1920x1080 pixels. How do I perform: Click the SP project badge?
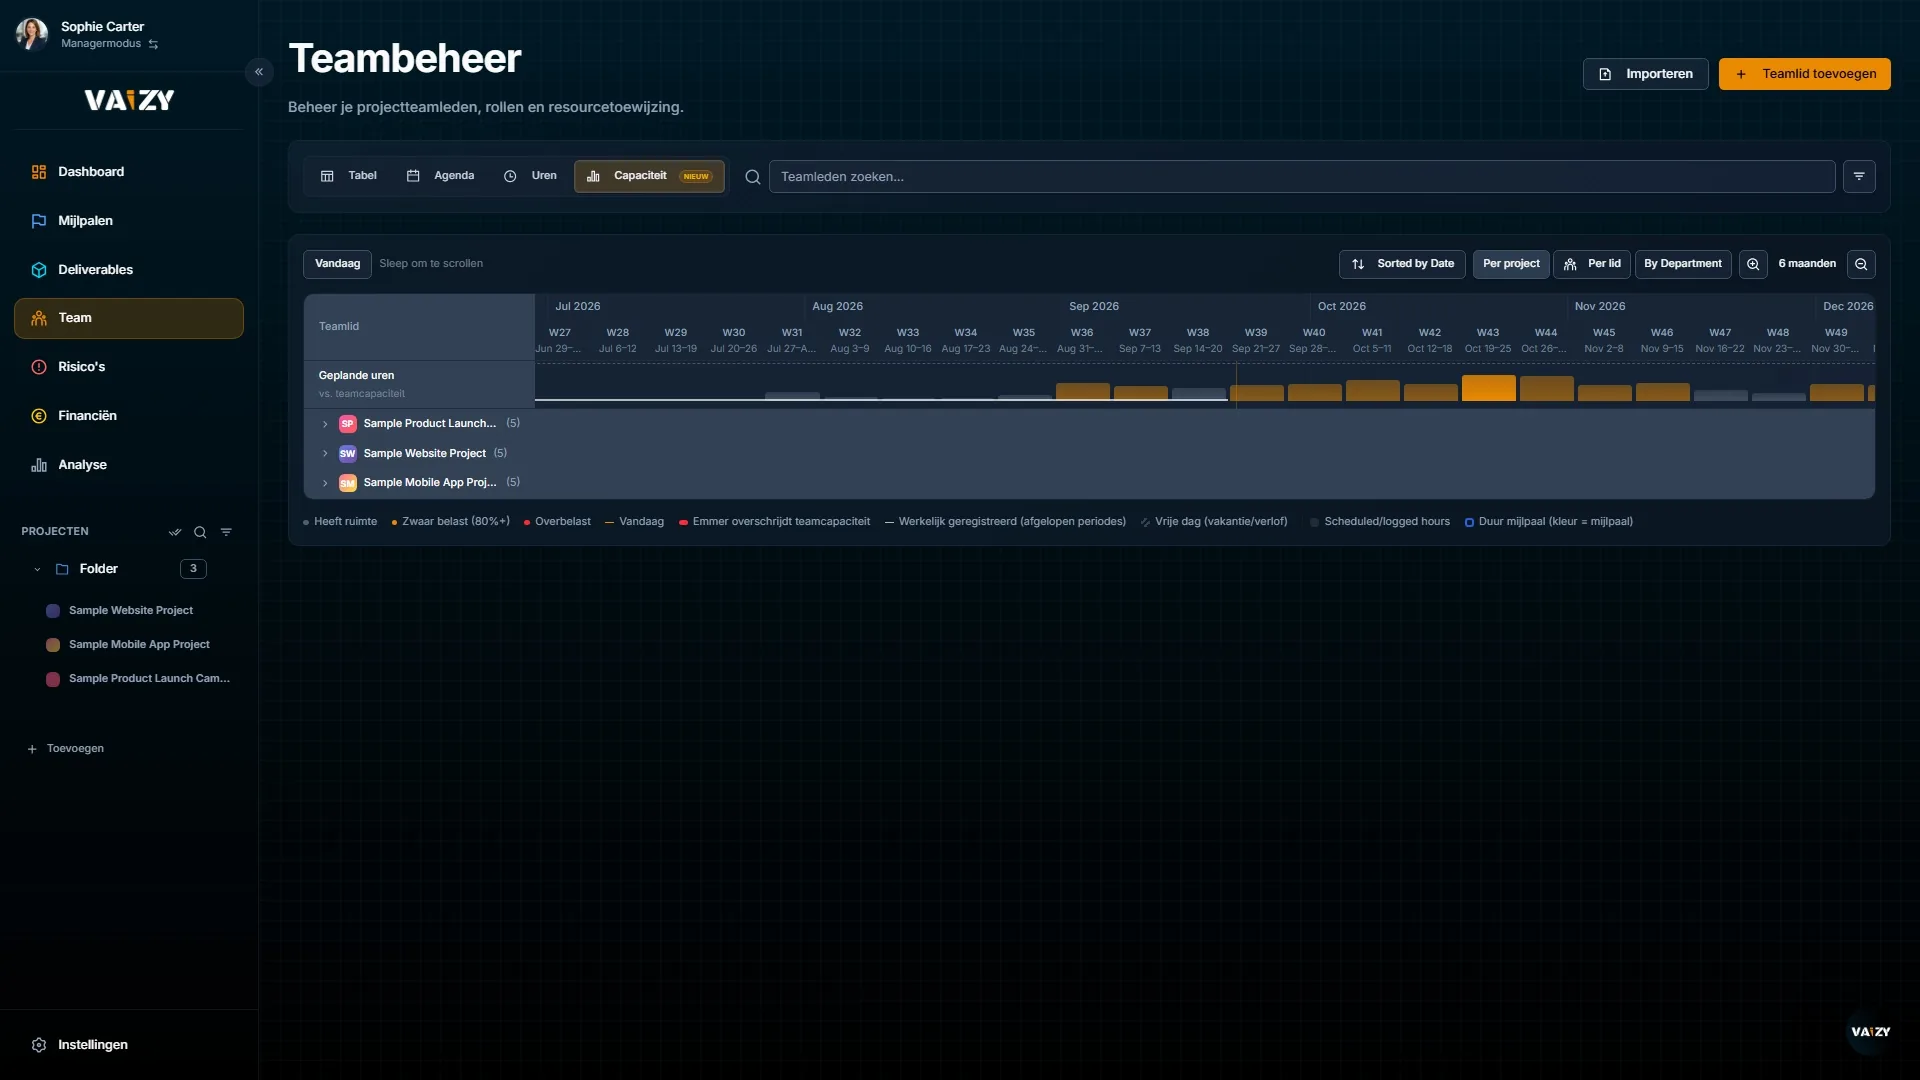click(347, 424)
